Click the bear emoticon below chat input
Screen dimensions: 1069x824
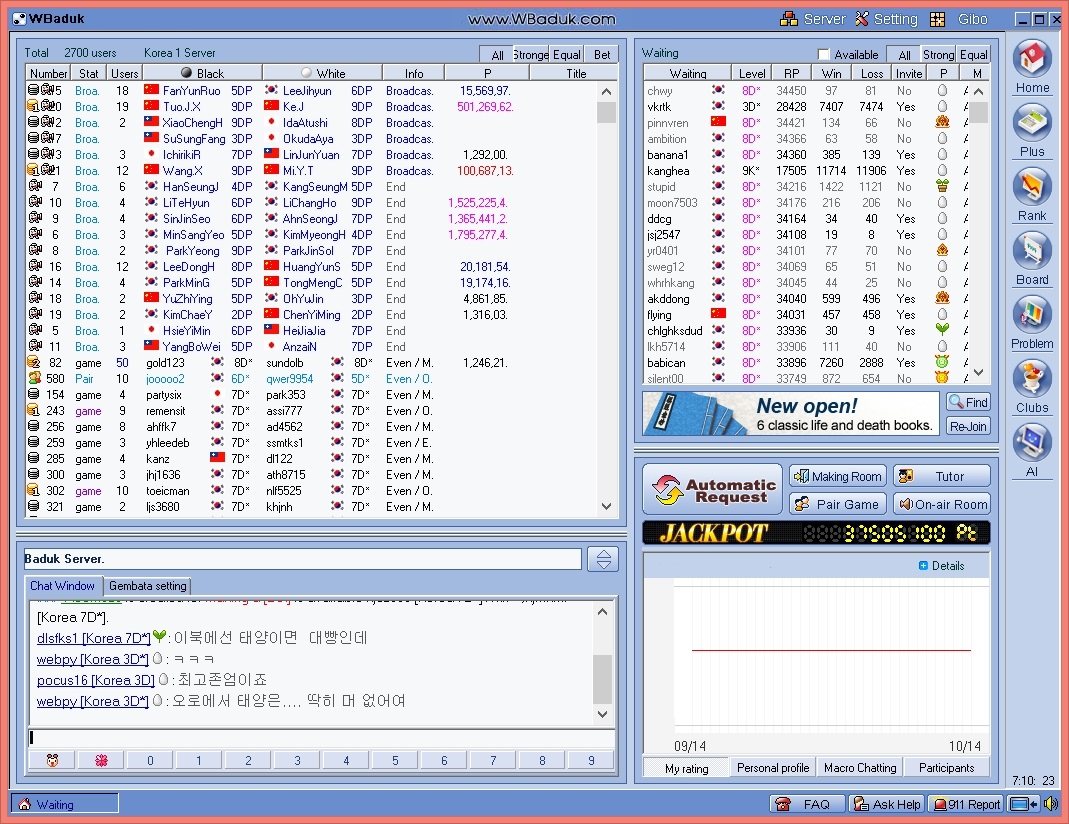point(52,761)
